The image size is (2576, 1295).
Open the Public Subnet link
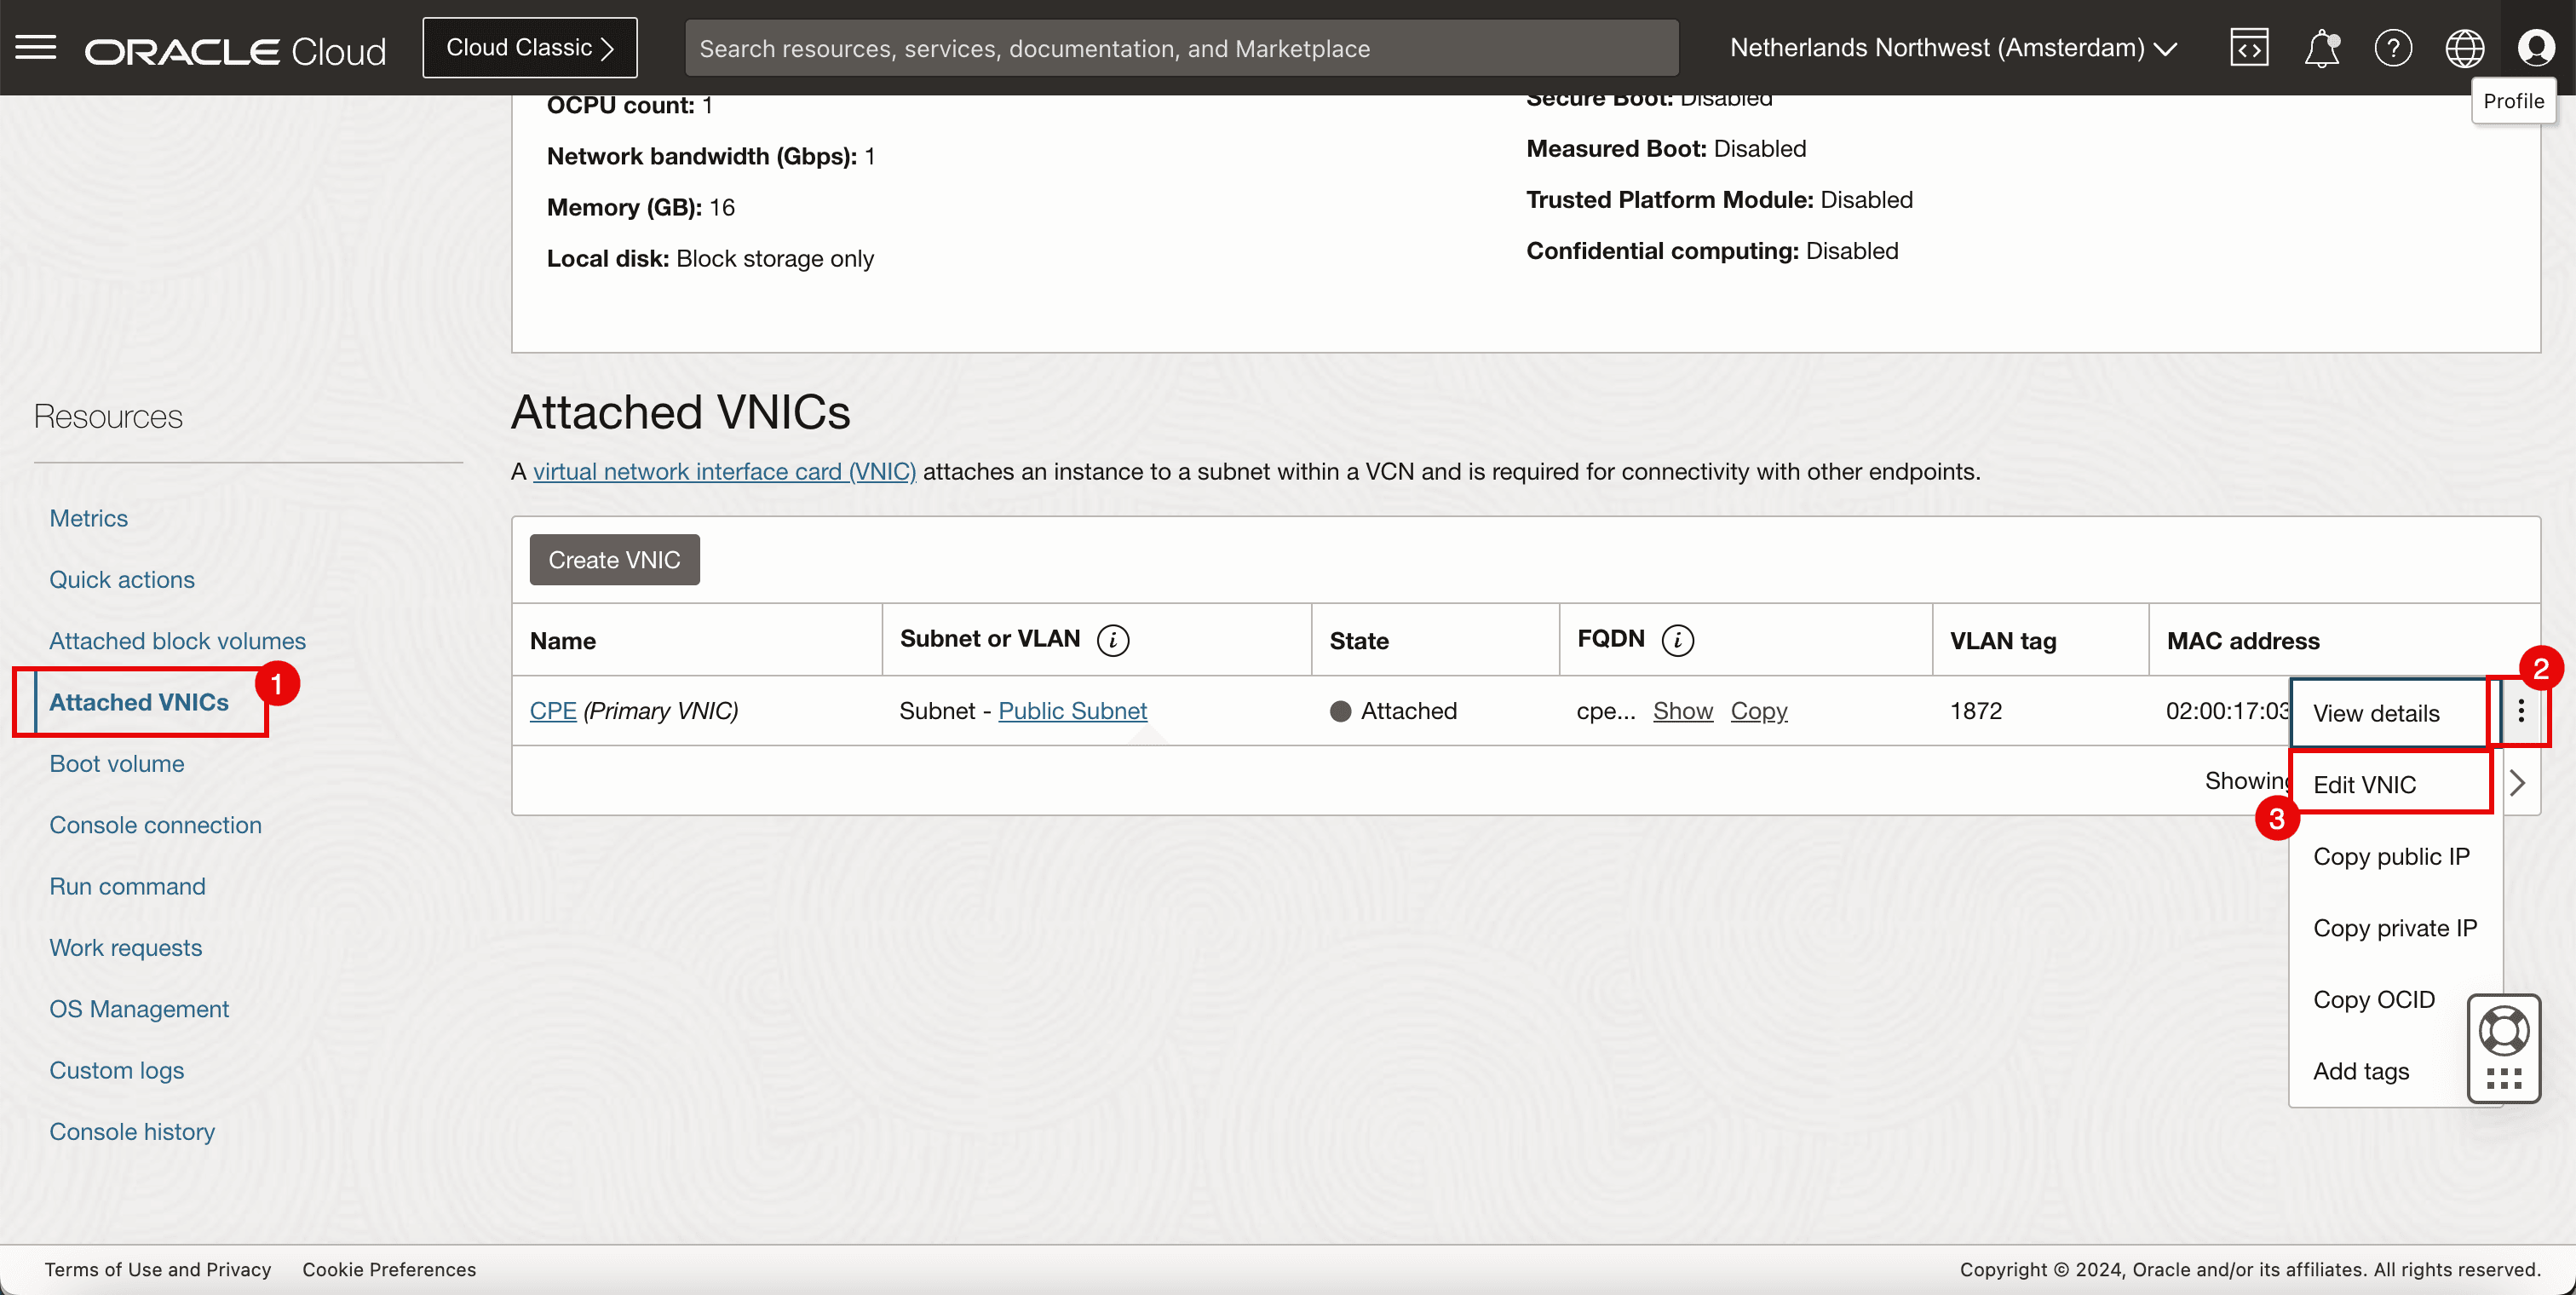pyautogui.click(x=1072, y=711)
